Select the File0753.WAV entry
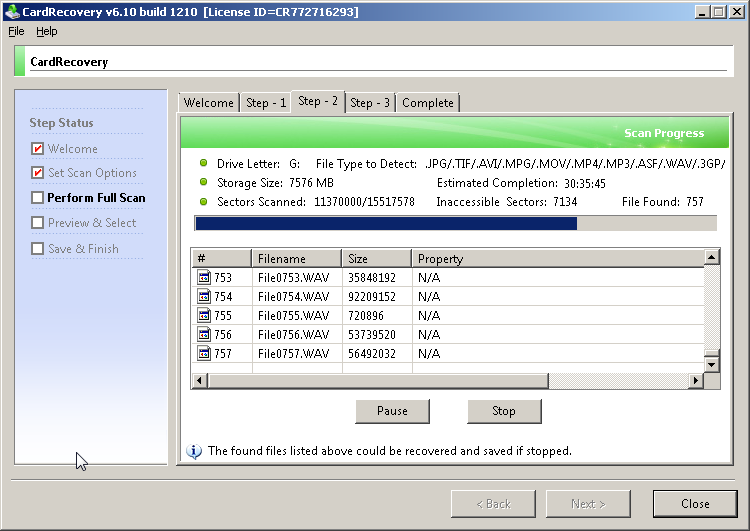 [293, 277]
